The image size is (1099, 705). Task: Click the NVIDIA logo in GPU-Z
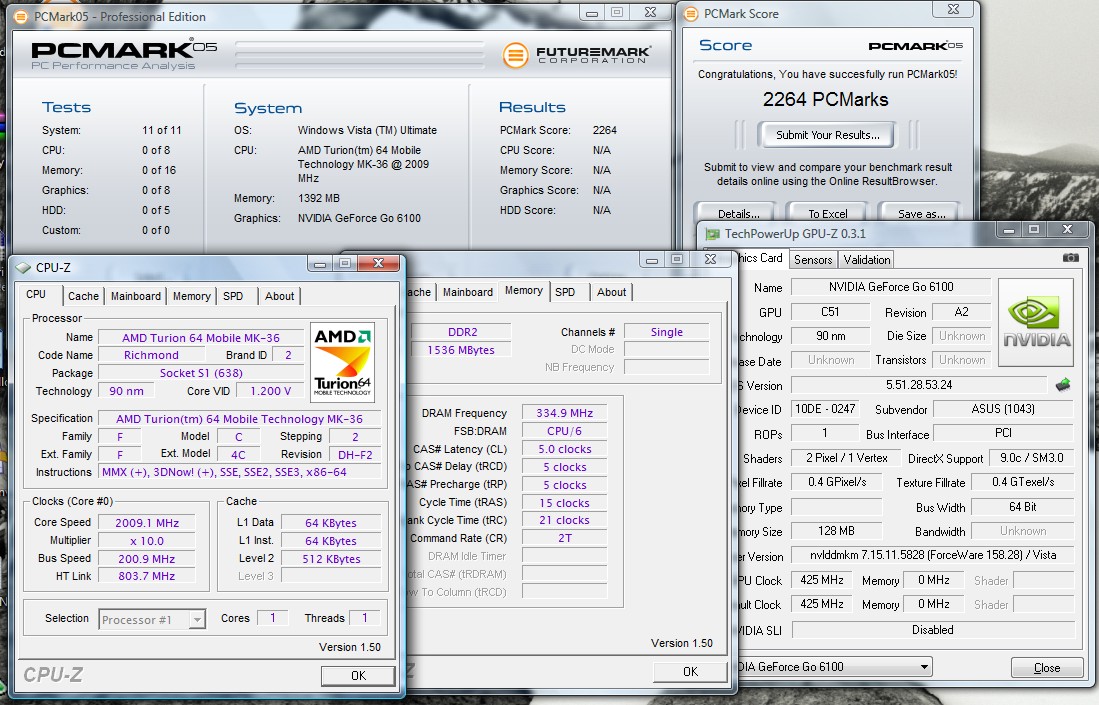1036,323
